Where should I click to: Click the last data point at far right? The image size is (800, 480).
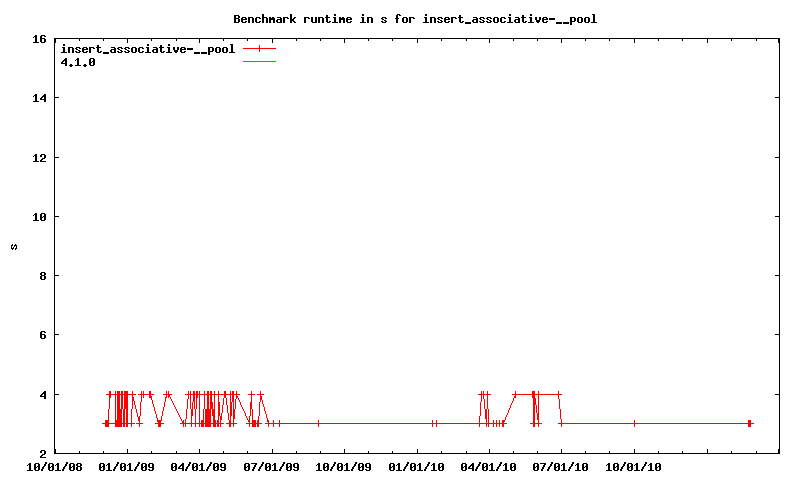tap(749, 424)
